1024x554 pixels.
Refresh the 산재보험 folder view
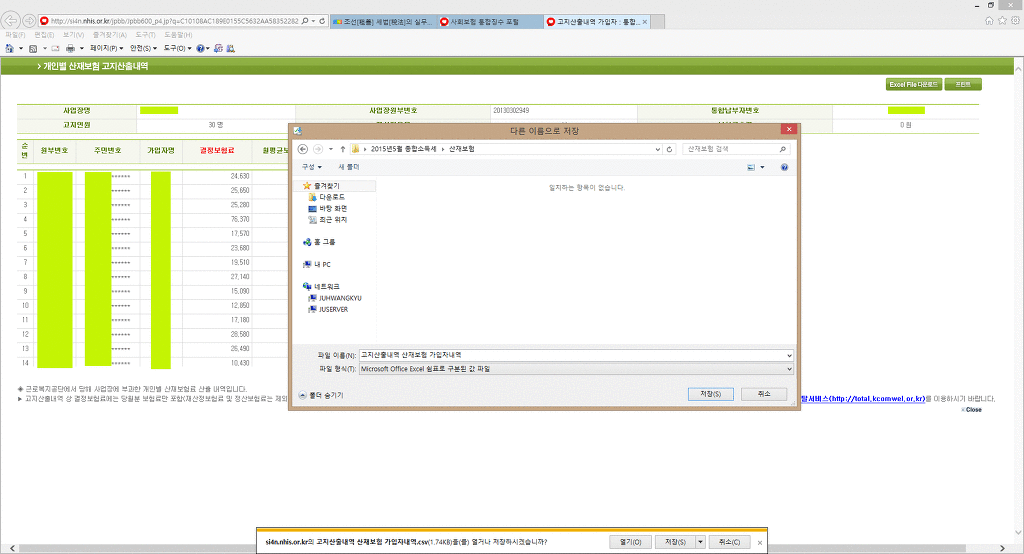point(669,149)
